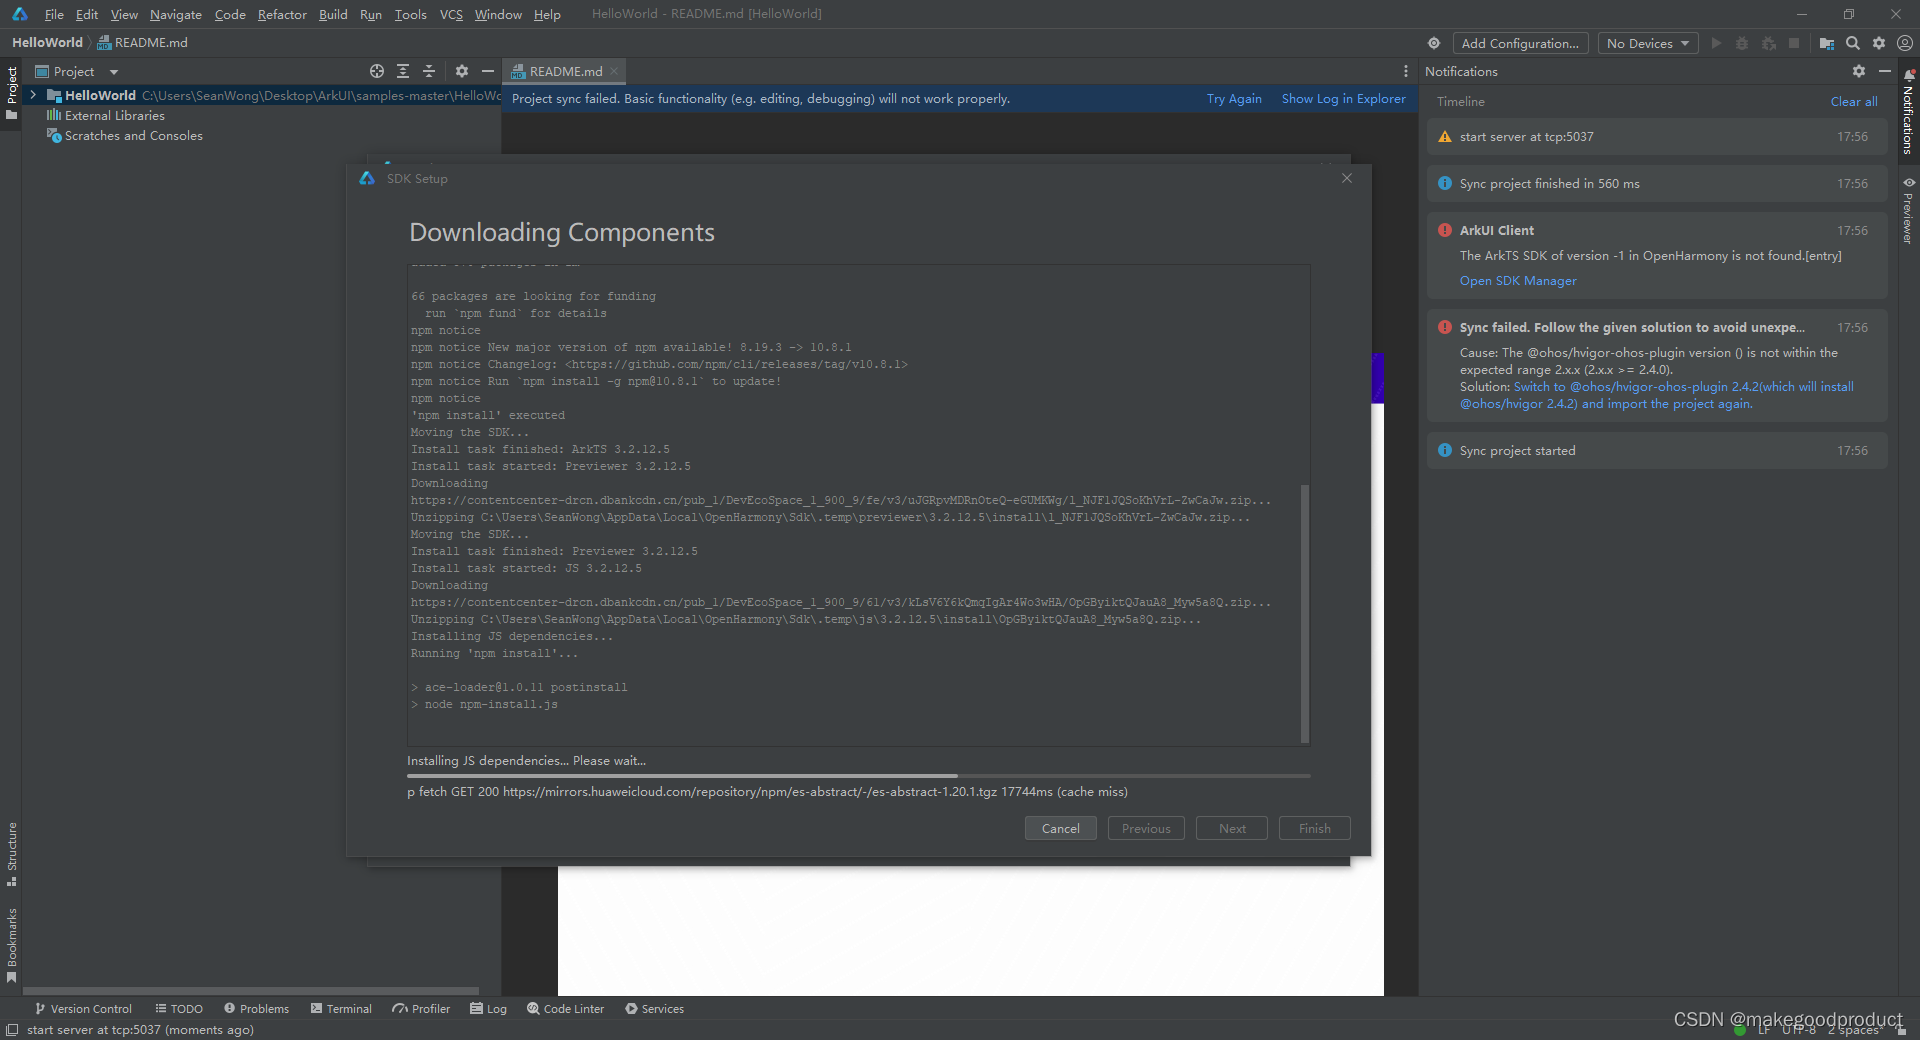The width and height of the screenshot is (1920, 1040).
Task: Open the File menu
Action: click(54, 14)
